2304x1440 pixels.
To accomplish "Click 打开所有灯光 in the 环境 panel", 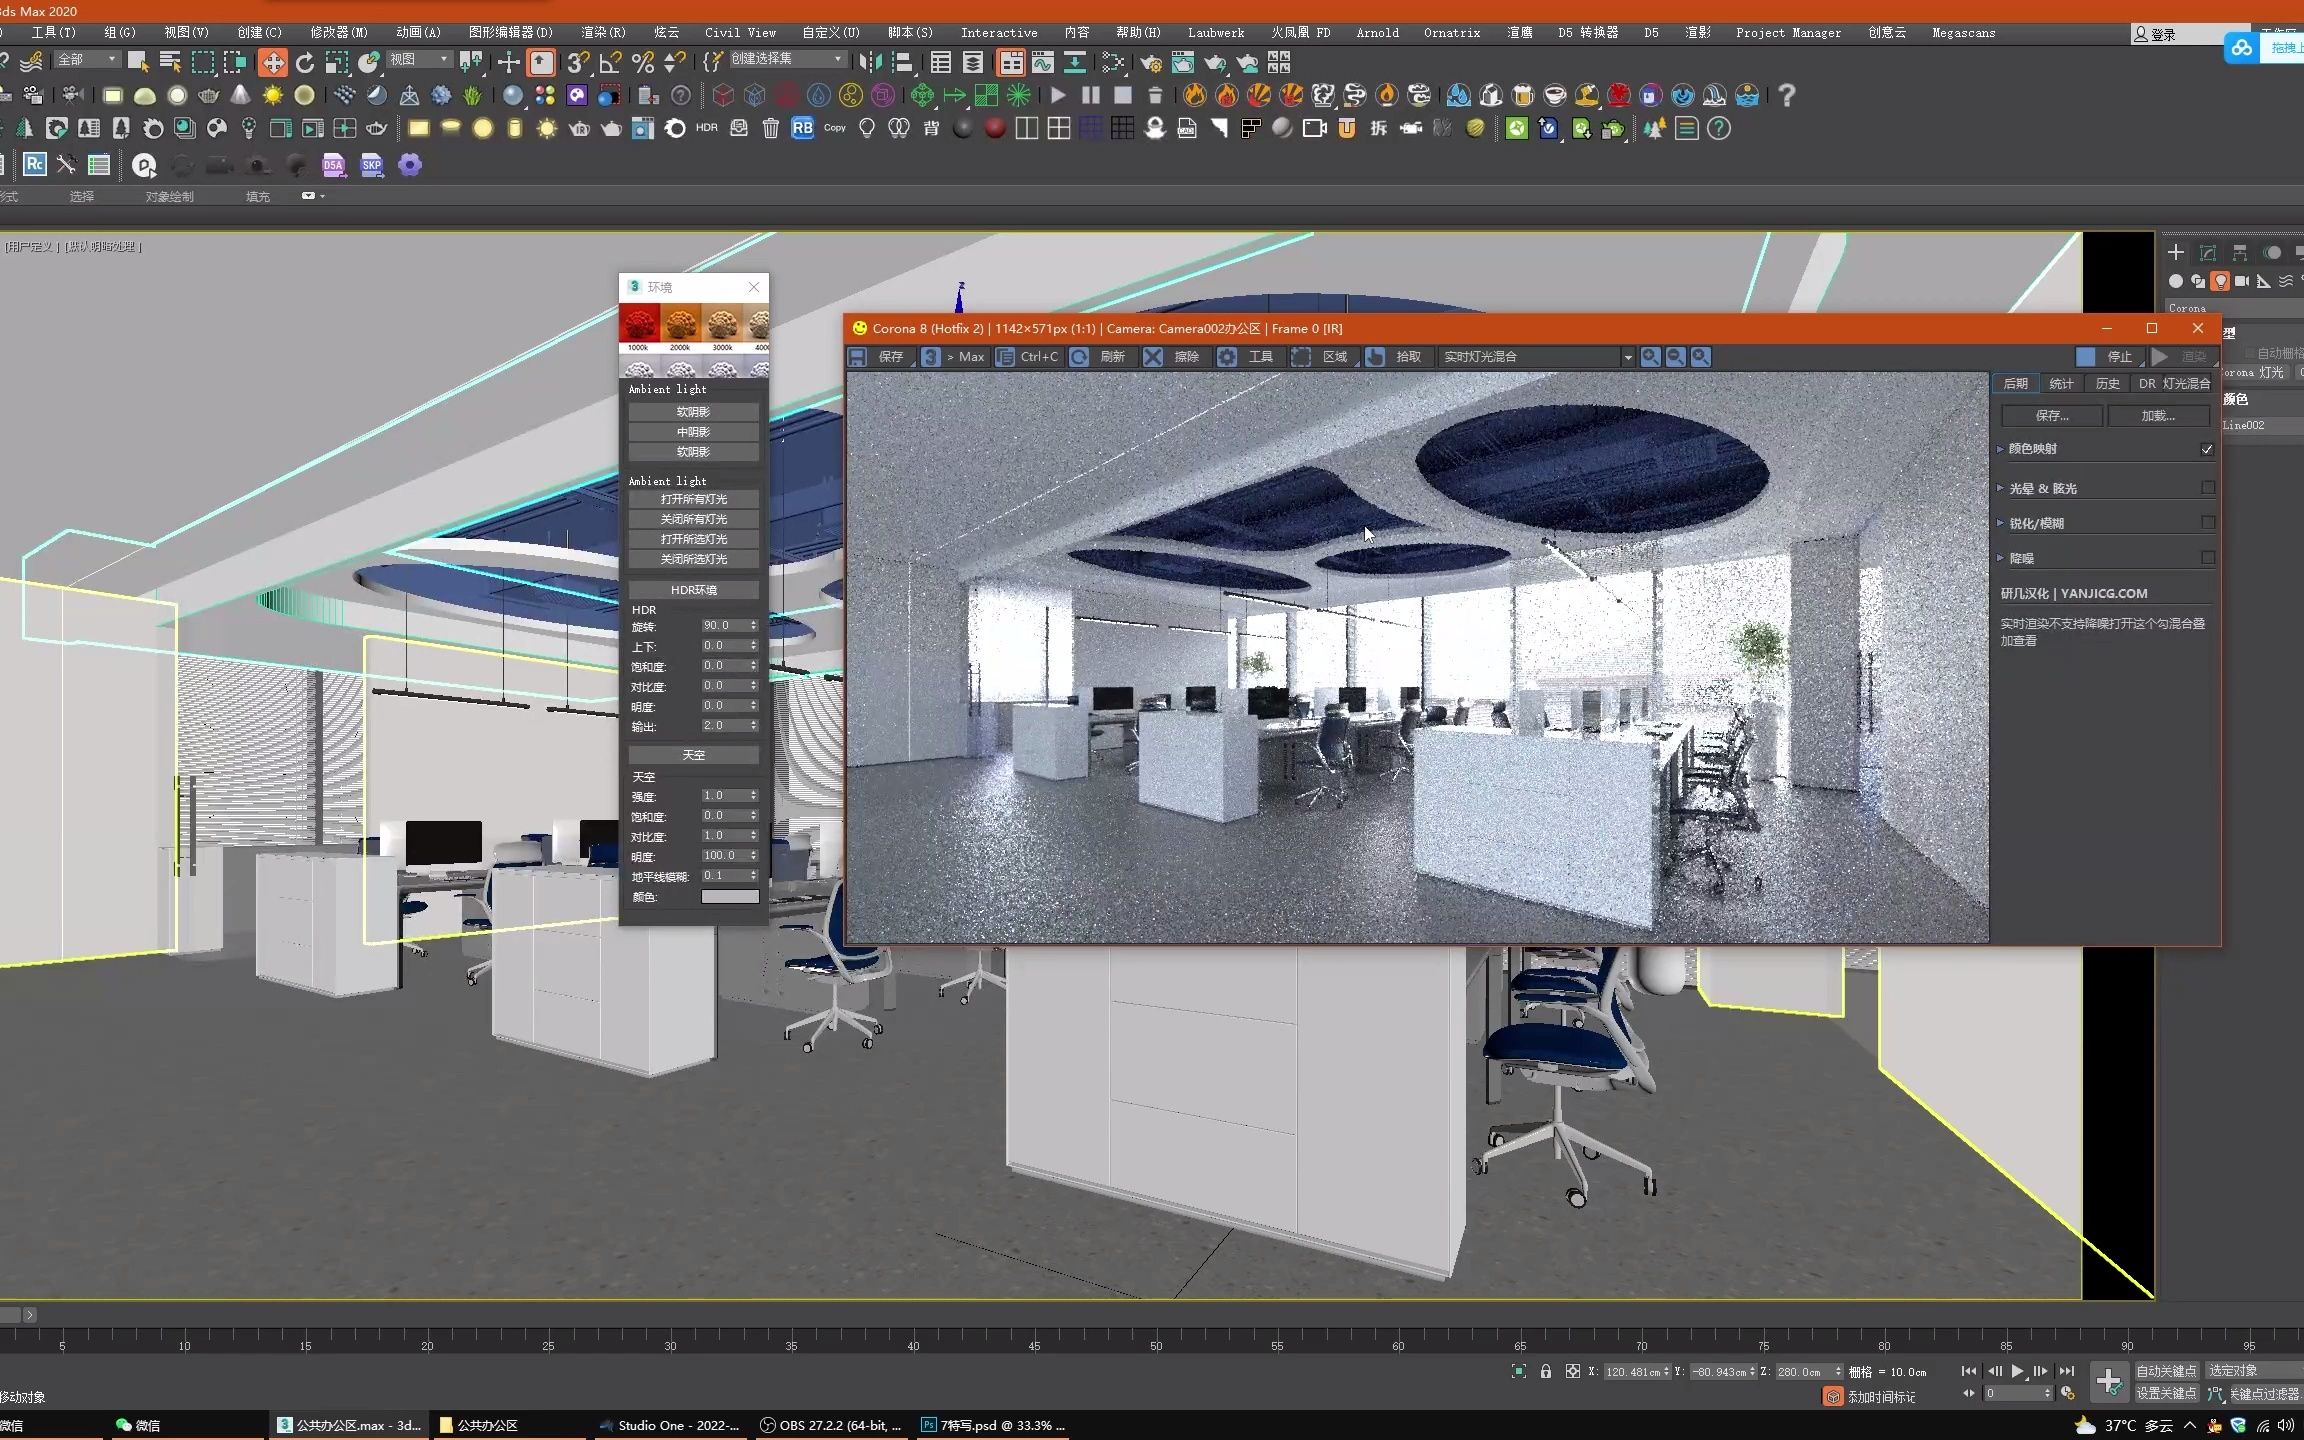I will point(693,499).
